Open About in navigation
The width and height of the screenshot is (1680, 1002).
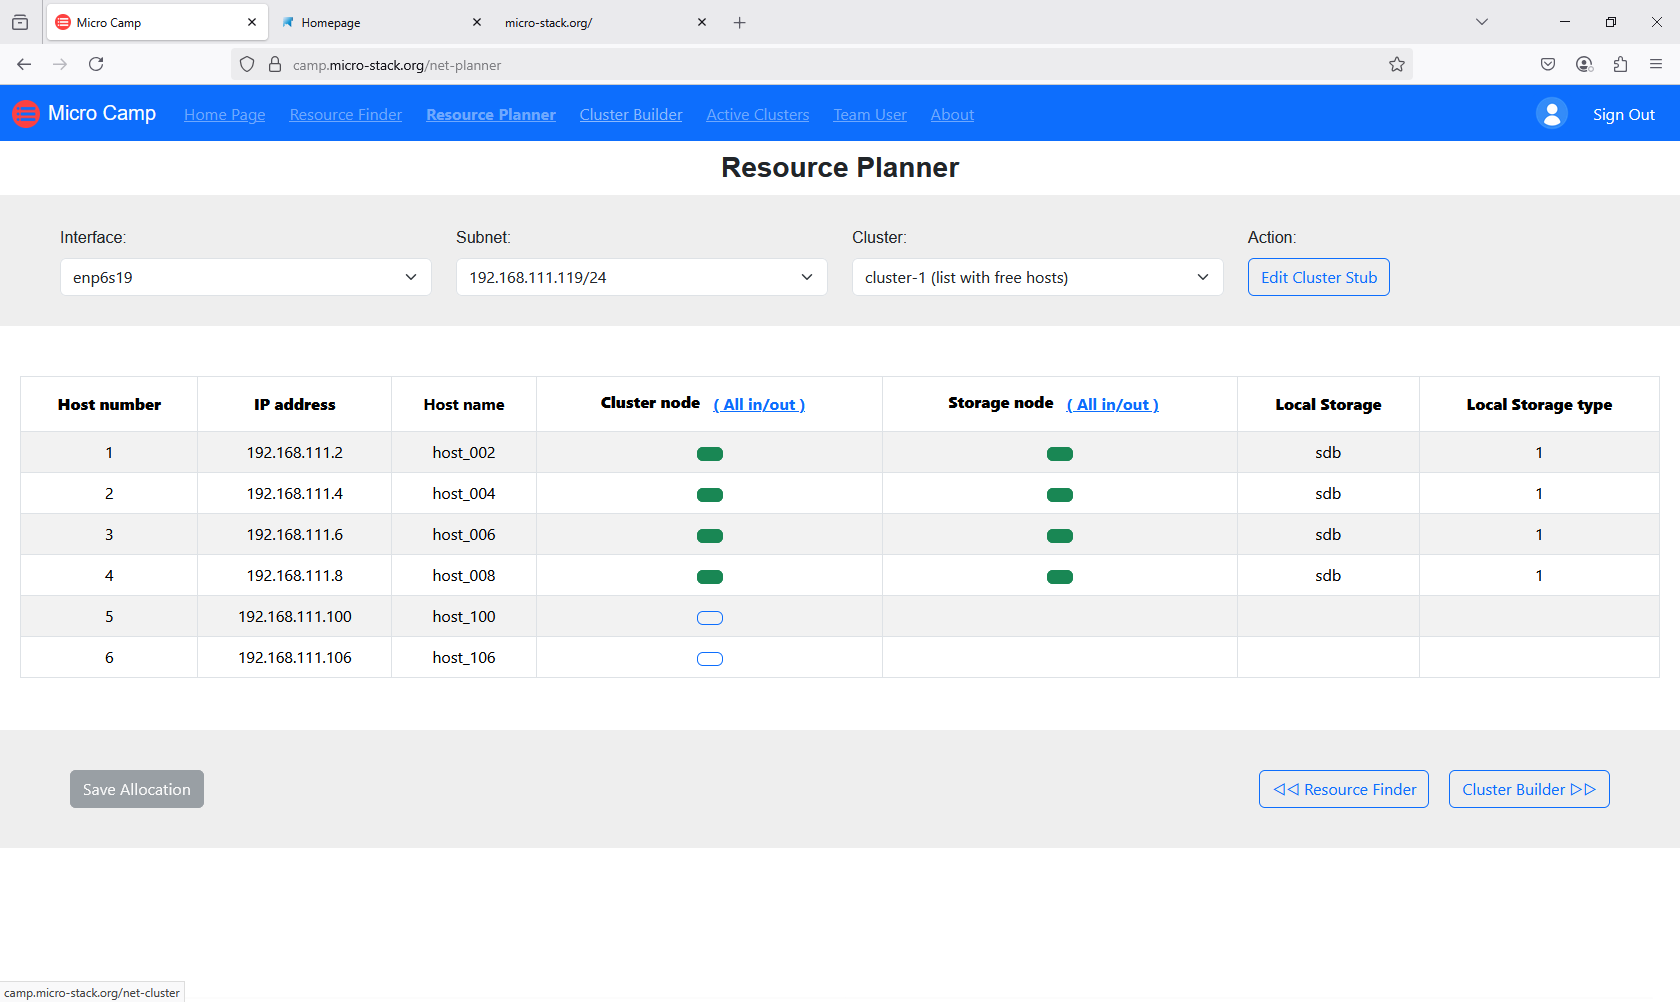[x=952, y=115]
